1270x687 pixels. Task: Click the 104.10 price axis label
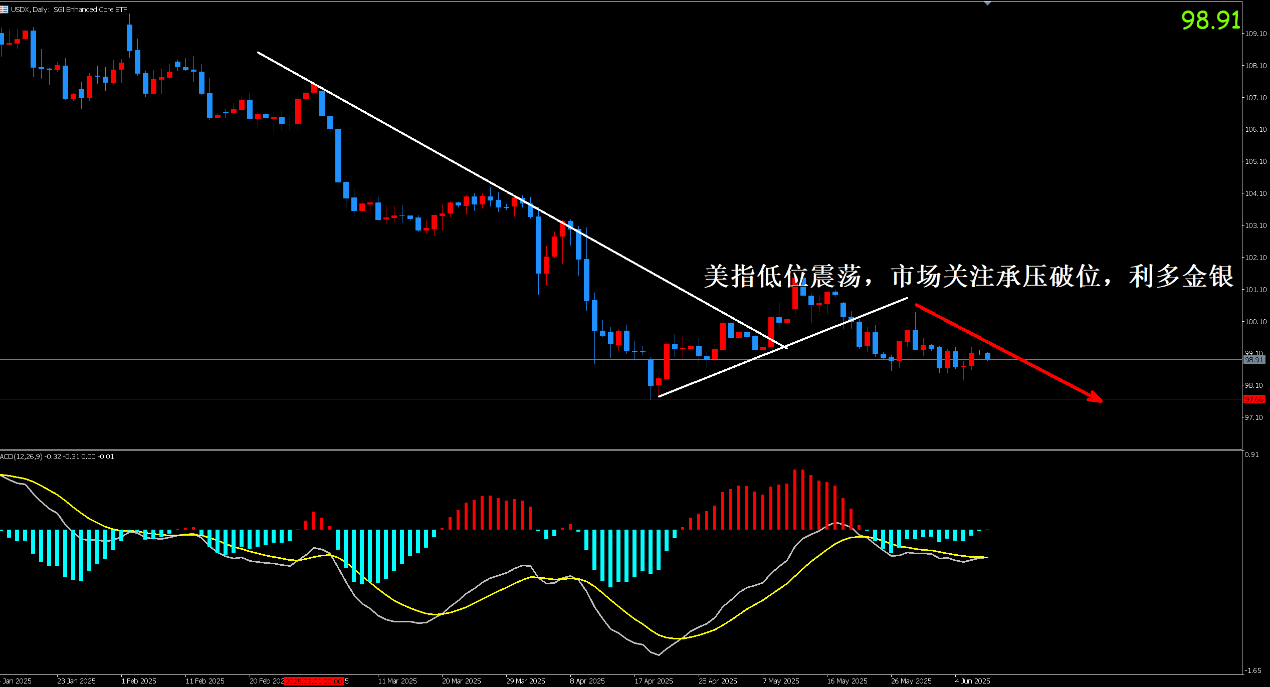pyautogui.click(x=1256, y=193)
